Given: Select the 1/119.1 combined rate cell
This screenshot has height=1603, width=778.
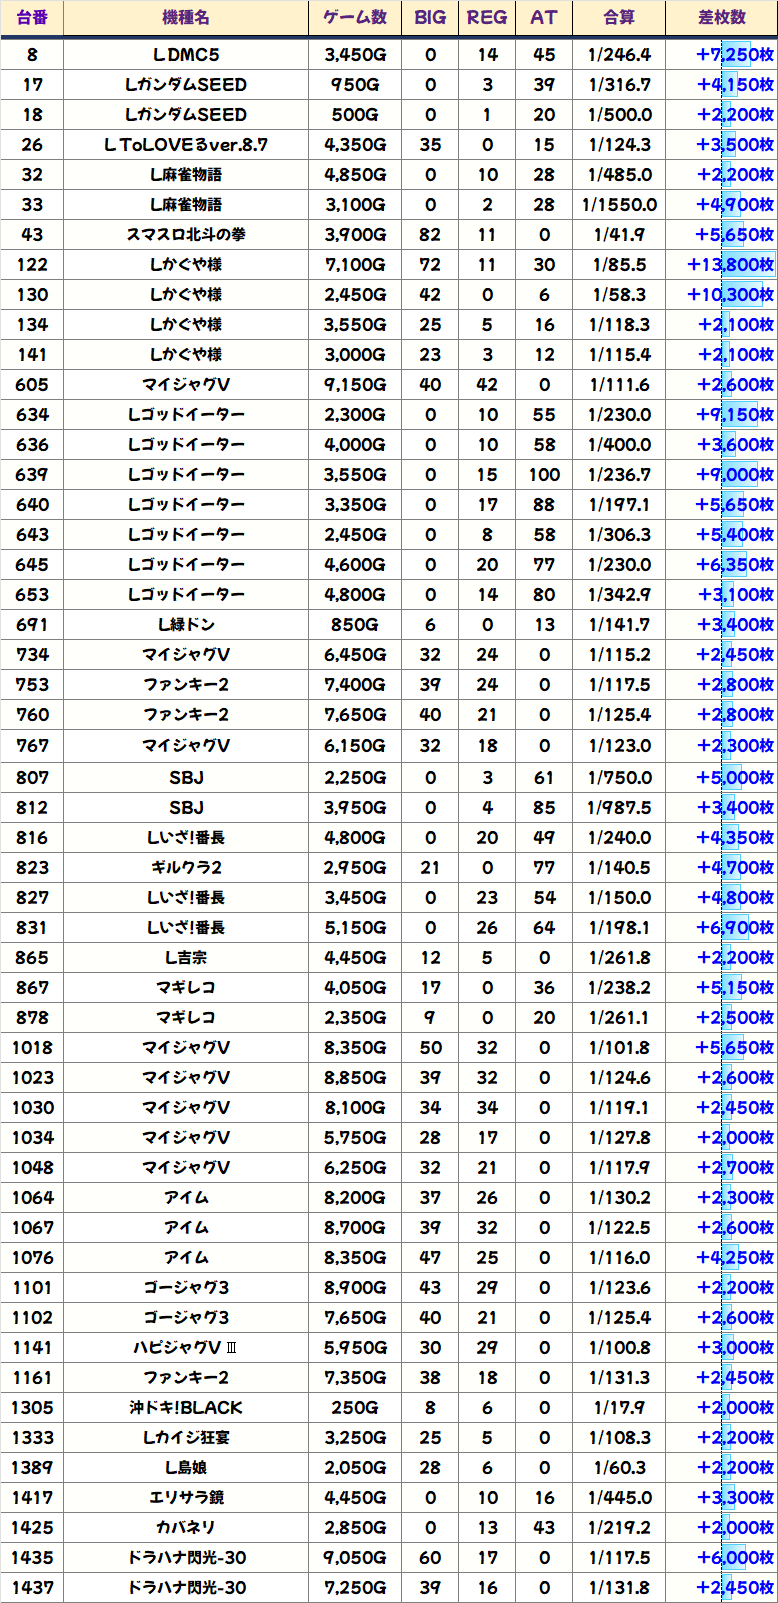Looking at the screenshot, I should click(x=620, y=1107).
